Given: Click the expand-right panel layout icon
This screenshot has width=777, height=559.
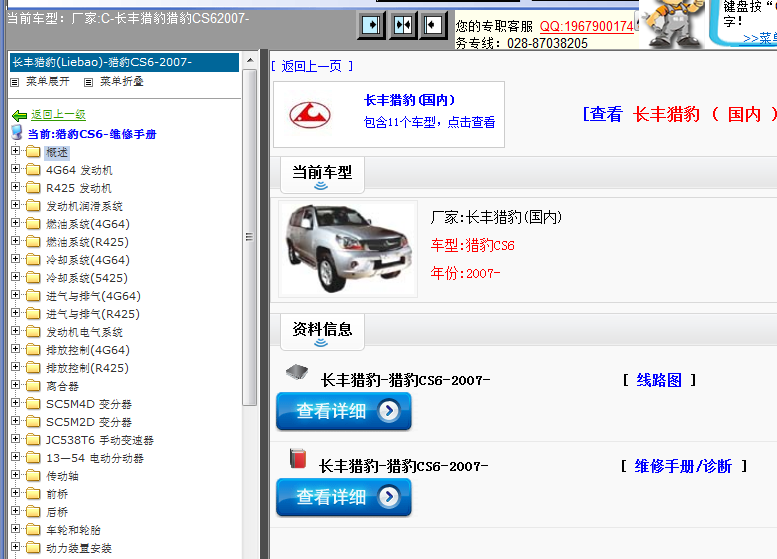Looking at the screenshot, I should [x=371, y=25].
